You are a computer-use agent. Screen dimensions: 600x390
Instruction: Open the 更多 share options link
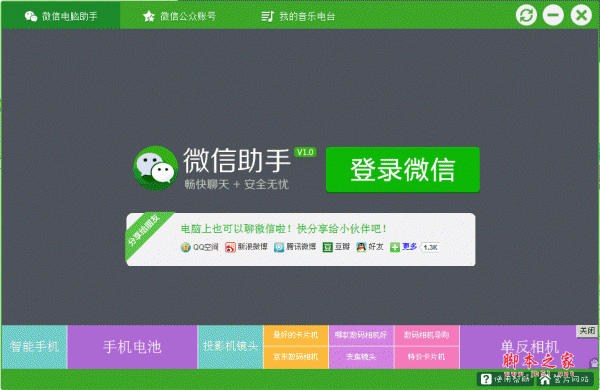coord(409,247)
